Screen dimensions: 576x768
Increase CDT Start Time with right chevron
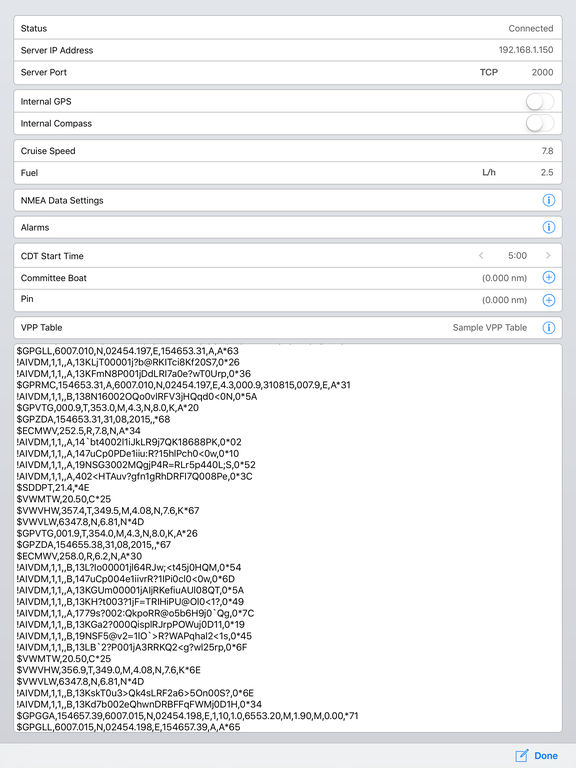[x=548, y=256]
